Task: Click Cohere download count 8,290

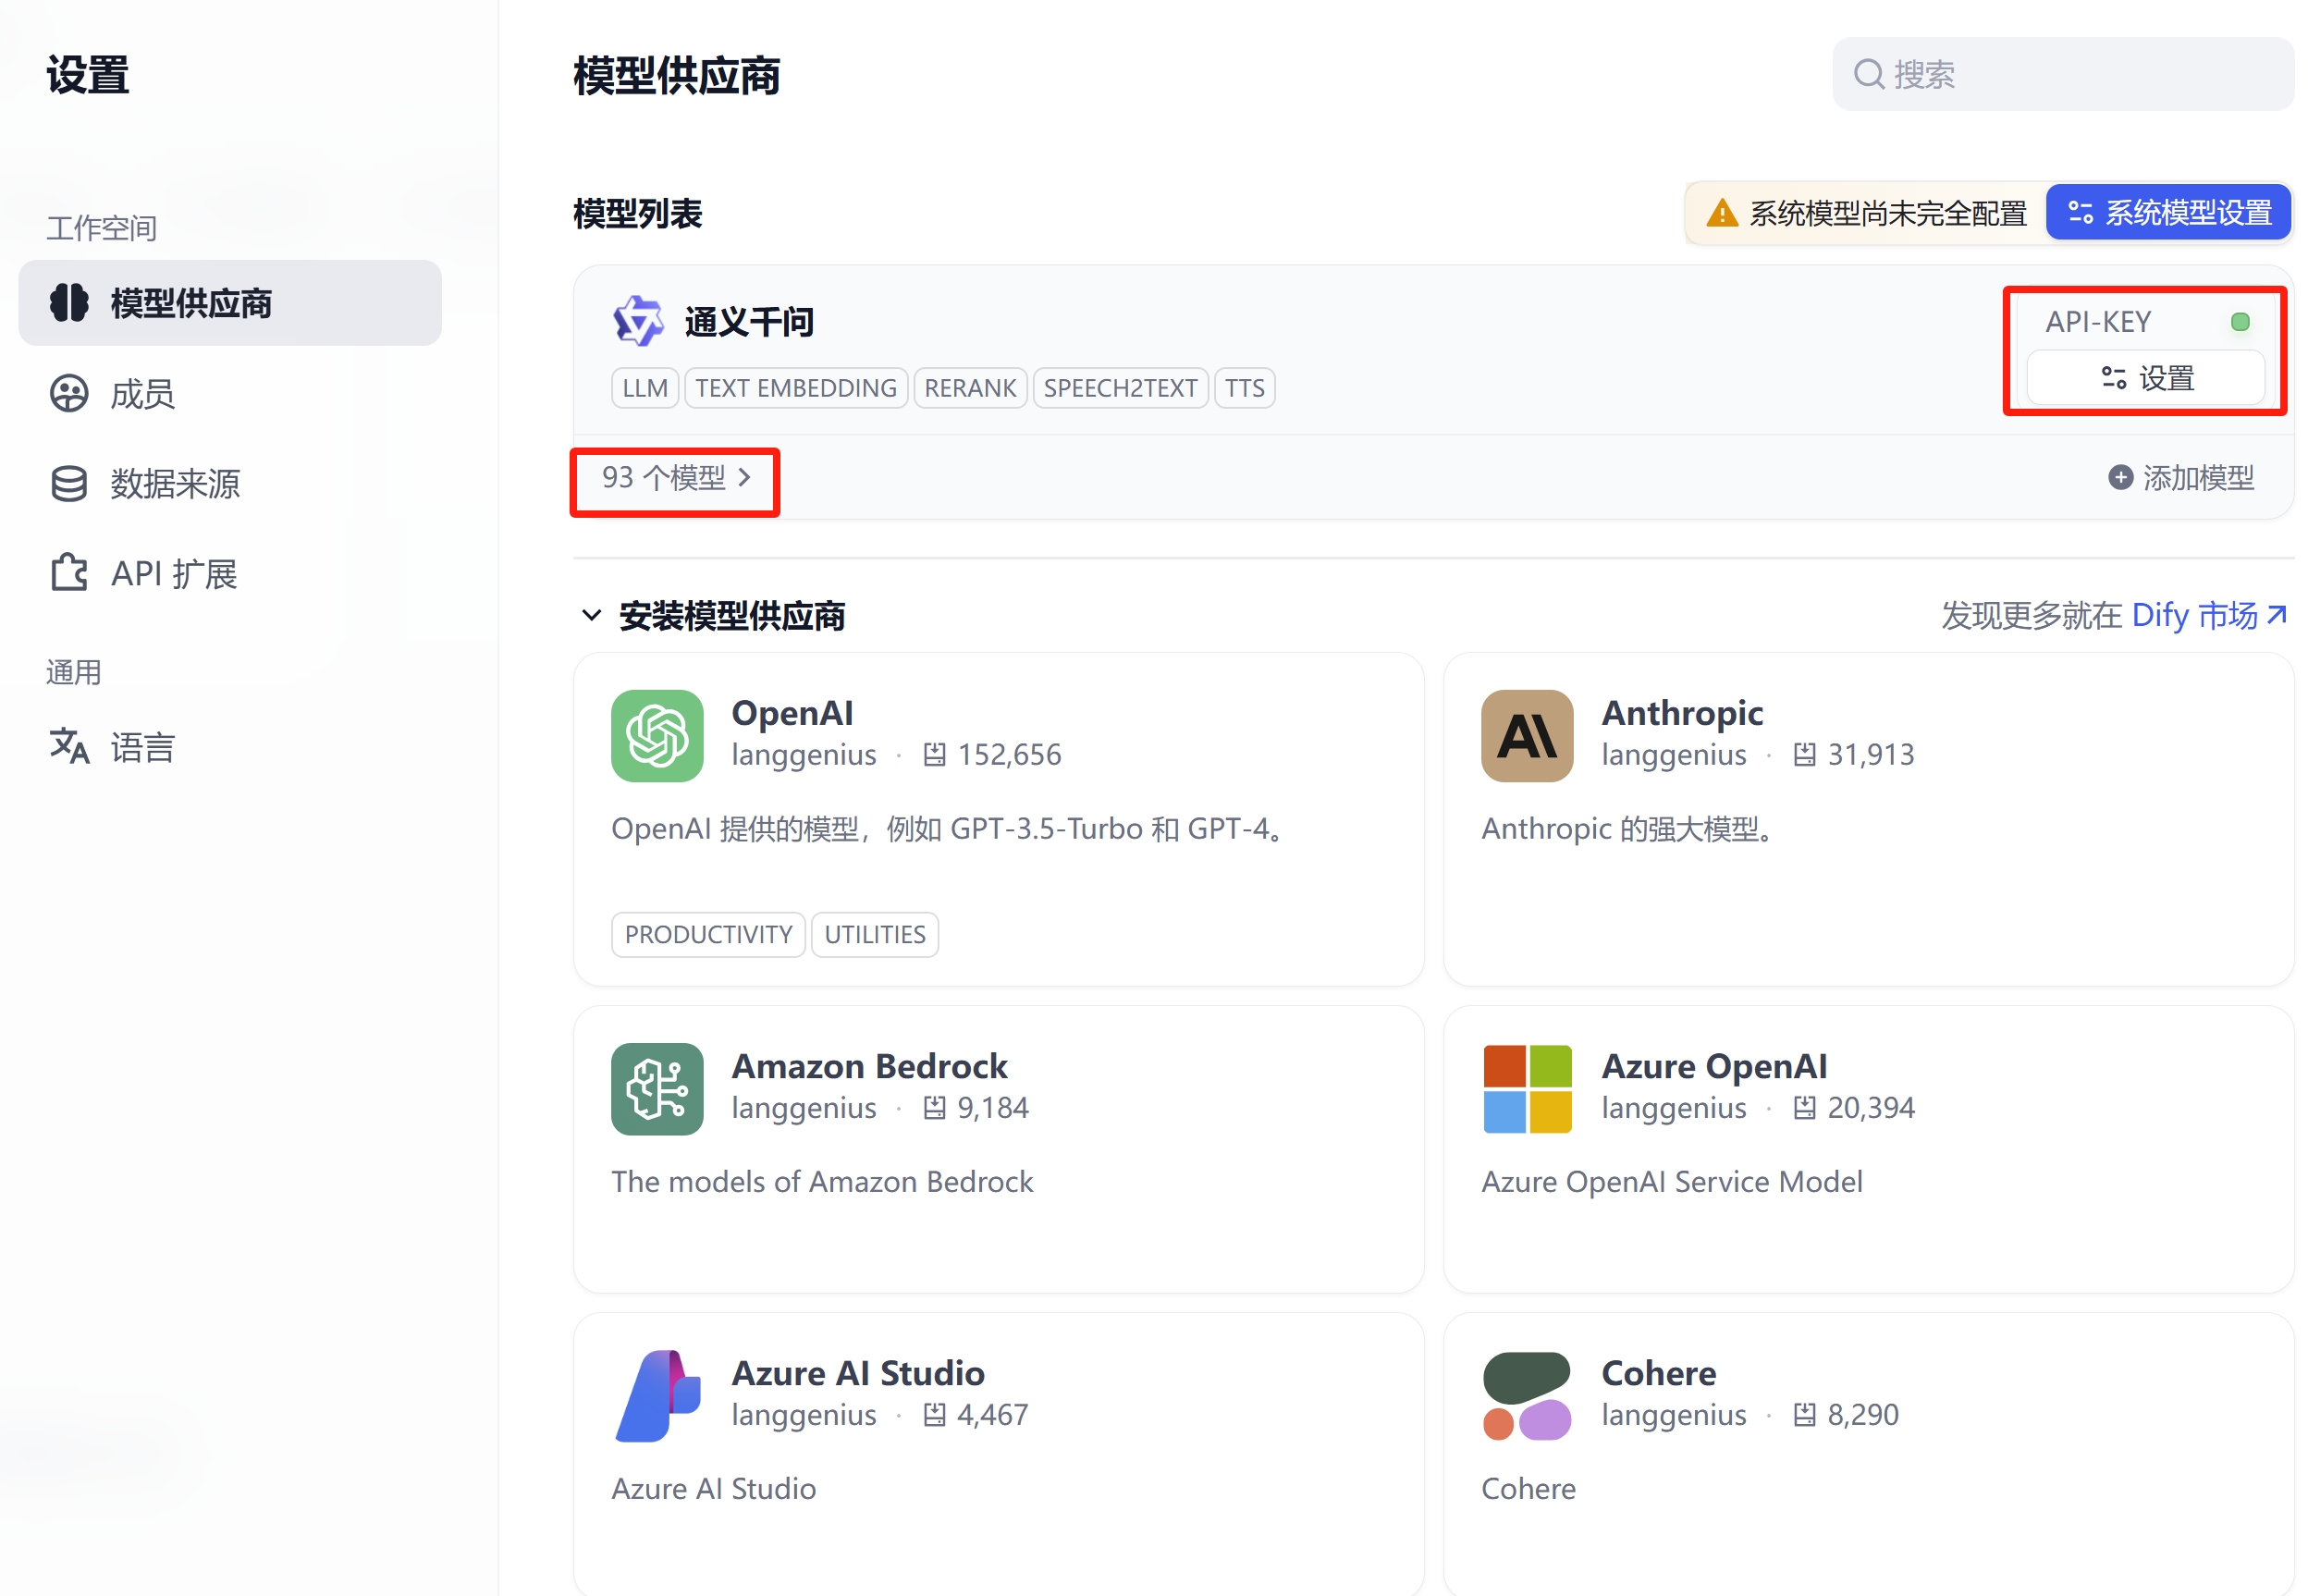Action: pyautogui.click(x=1862, y=1415)
